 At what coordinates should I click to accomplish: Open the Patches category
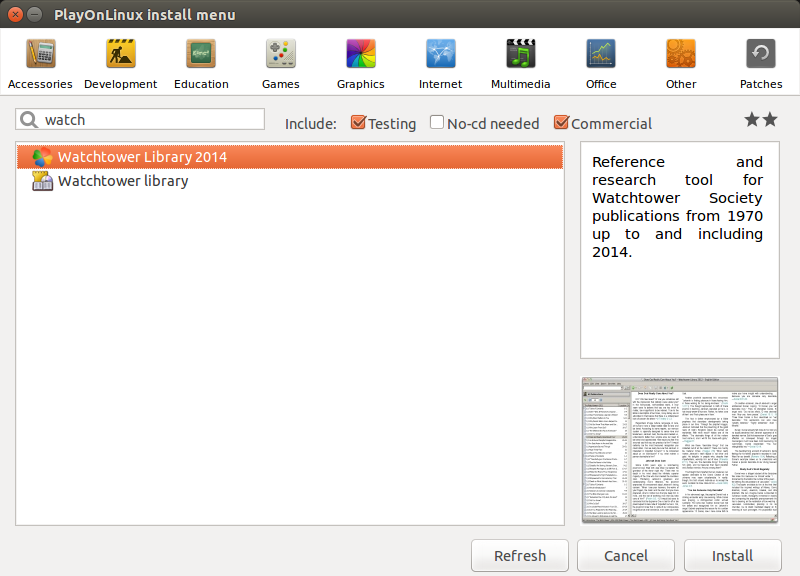pos(761,54)
